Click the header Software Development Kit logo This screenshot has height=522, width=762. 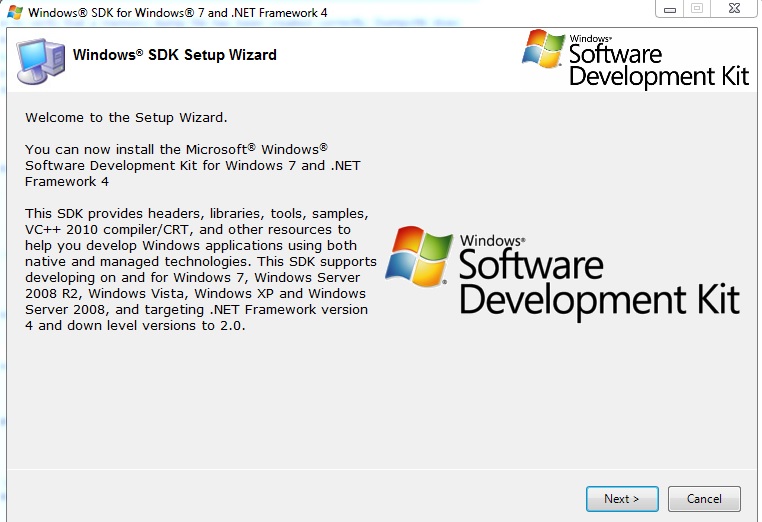(x=635, y=59)
